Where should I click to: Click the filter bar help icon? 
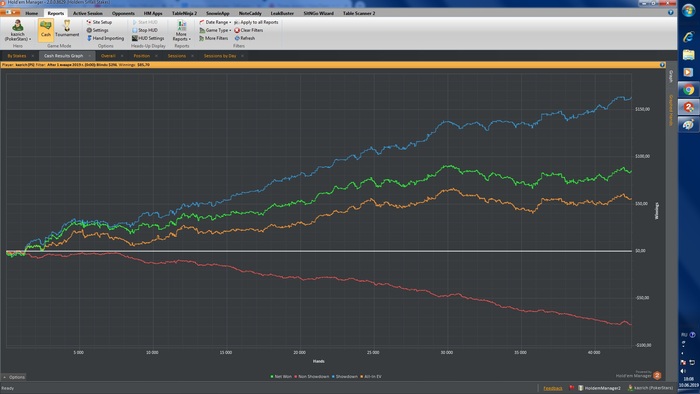pos(662,65)
